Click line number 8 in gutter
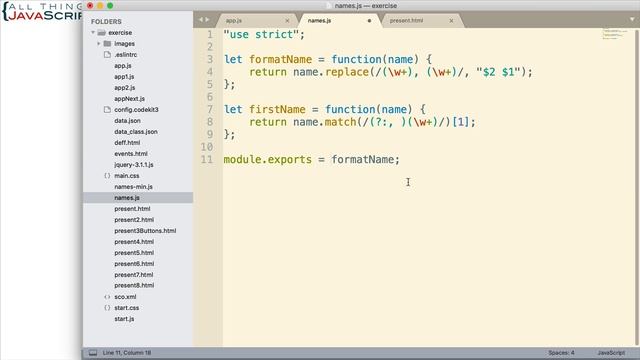Viewport: 640px width, 360px height. [x=210, y=122]
